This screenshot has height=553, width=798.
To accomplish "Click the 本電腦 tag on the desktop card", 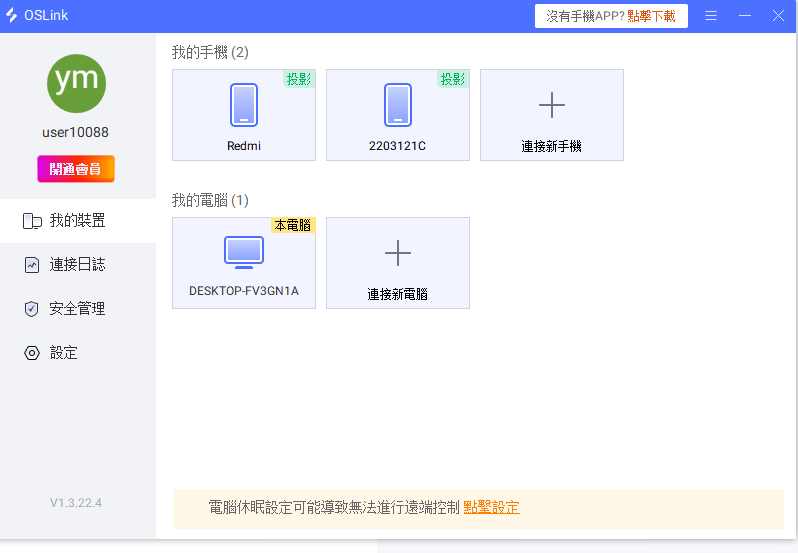I will tap(293, 226).
